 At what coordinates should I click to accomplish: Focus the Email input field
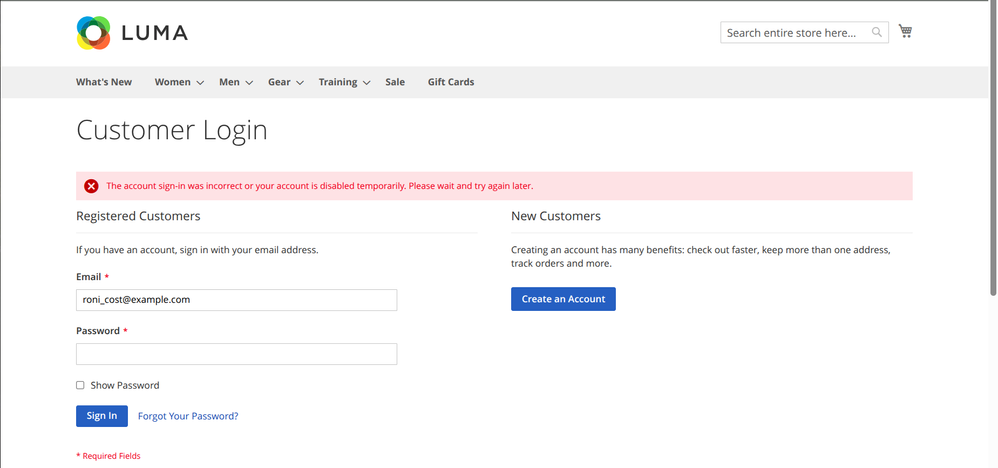(x=236, y=300)
